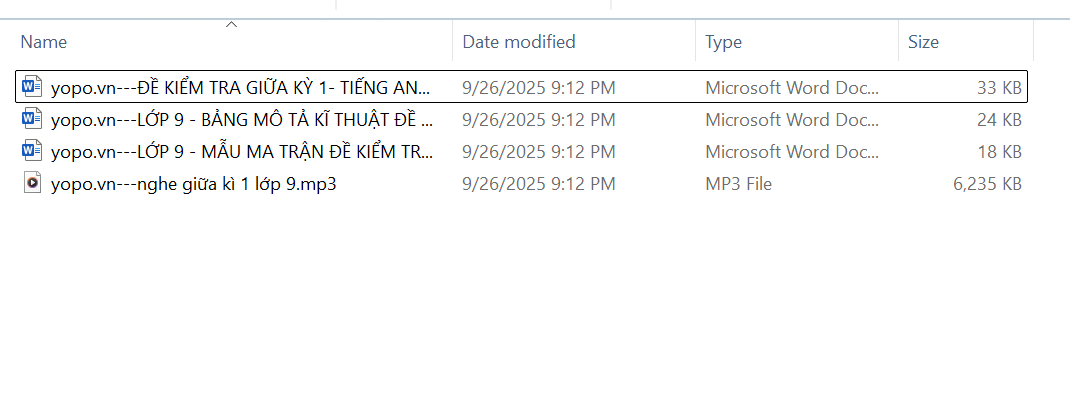Click Word icon of BẢNG MÔ TẢ KĨ THUẬT file
The width and height of the screenshot is (1070, 414).
click(32, 120)
